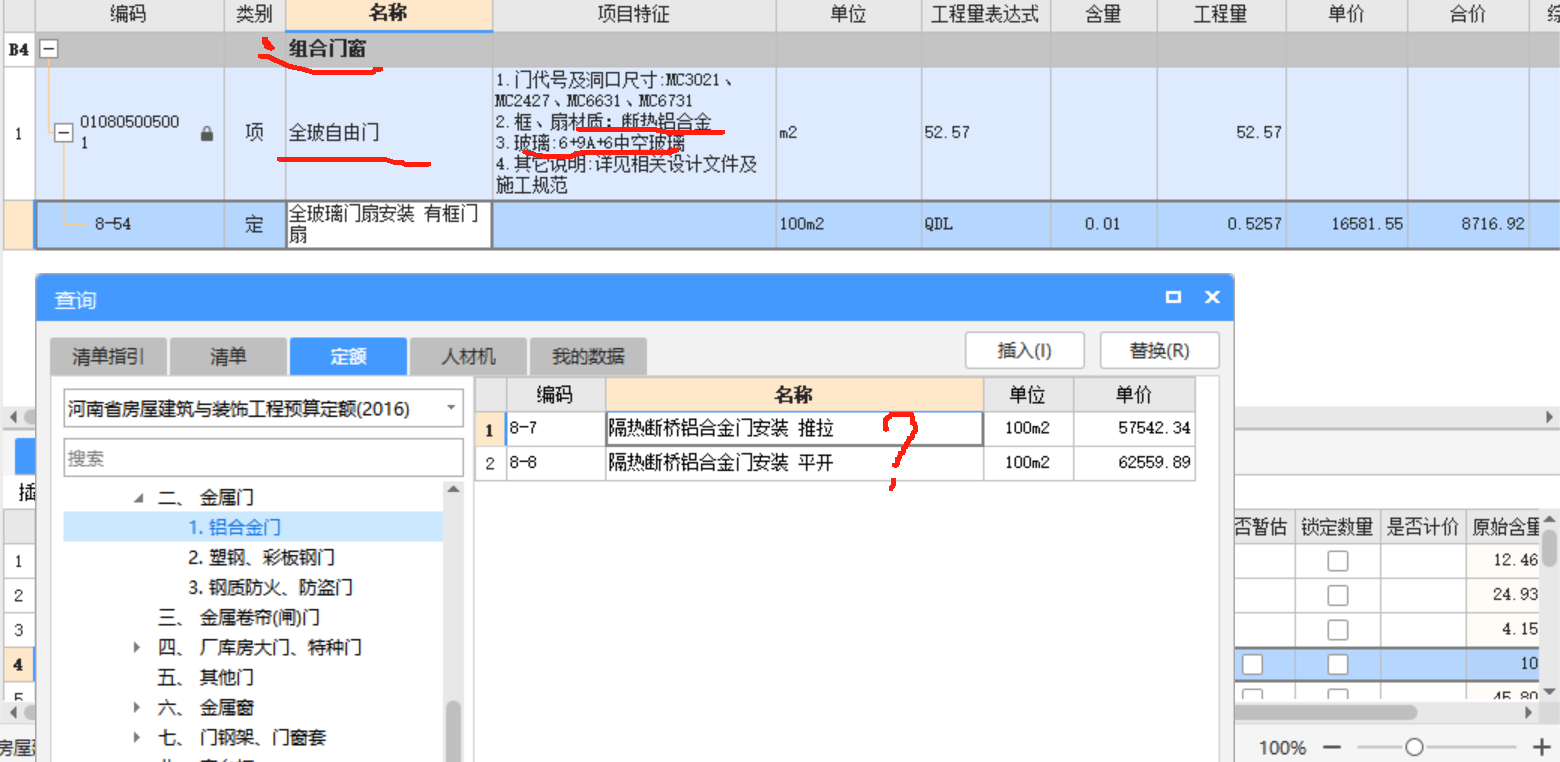The width and height of the screenshot is (1560, 762).
Task: Select 3. 钢质防火、防盗门 in tree
Action: click(270, 587)
